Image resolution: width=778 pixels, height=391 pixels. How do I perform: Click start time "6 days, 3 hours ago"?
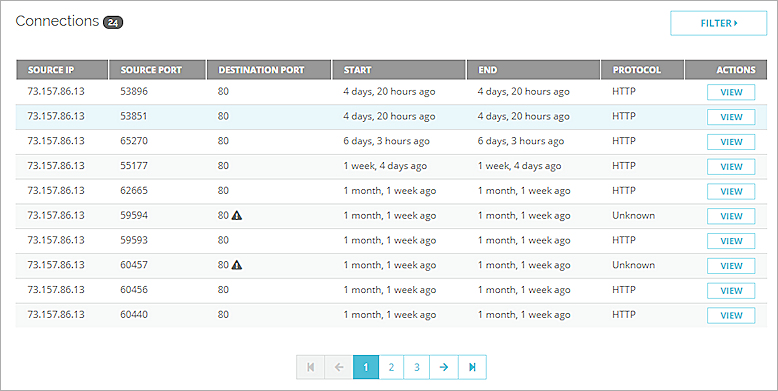point(387,141)
